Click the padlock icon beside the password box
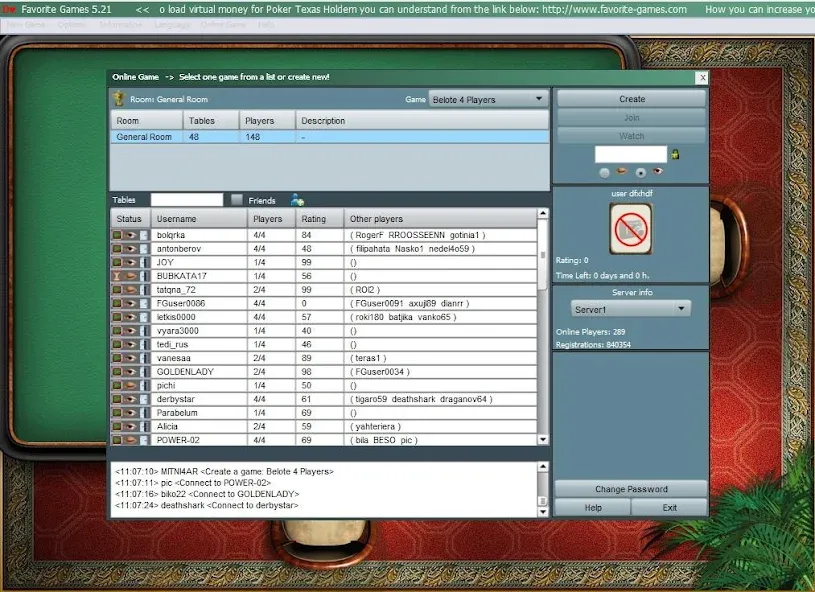 click(x=674, y=153)
